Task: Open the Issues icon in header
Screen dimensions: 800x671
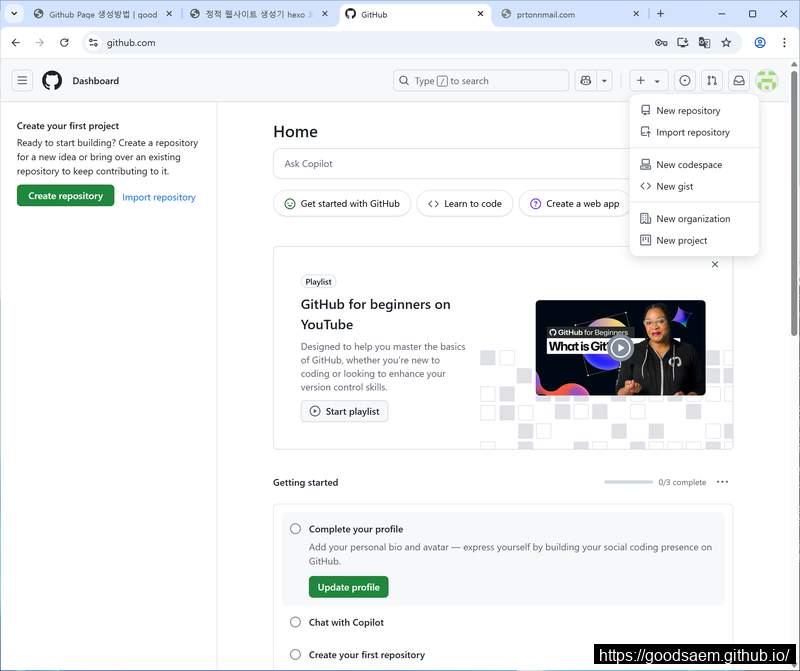Action: tap(685, 81)
